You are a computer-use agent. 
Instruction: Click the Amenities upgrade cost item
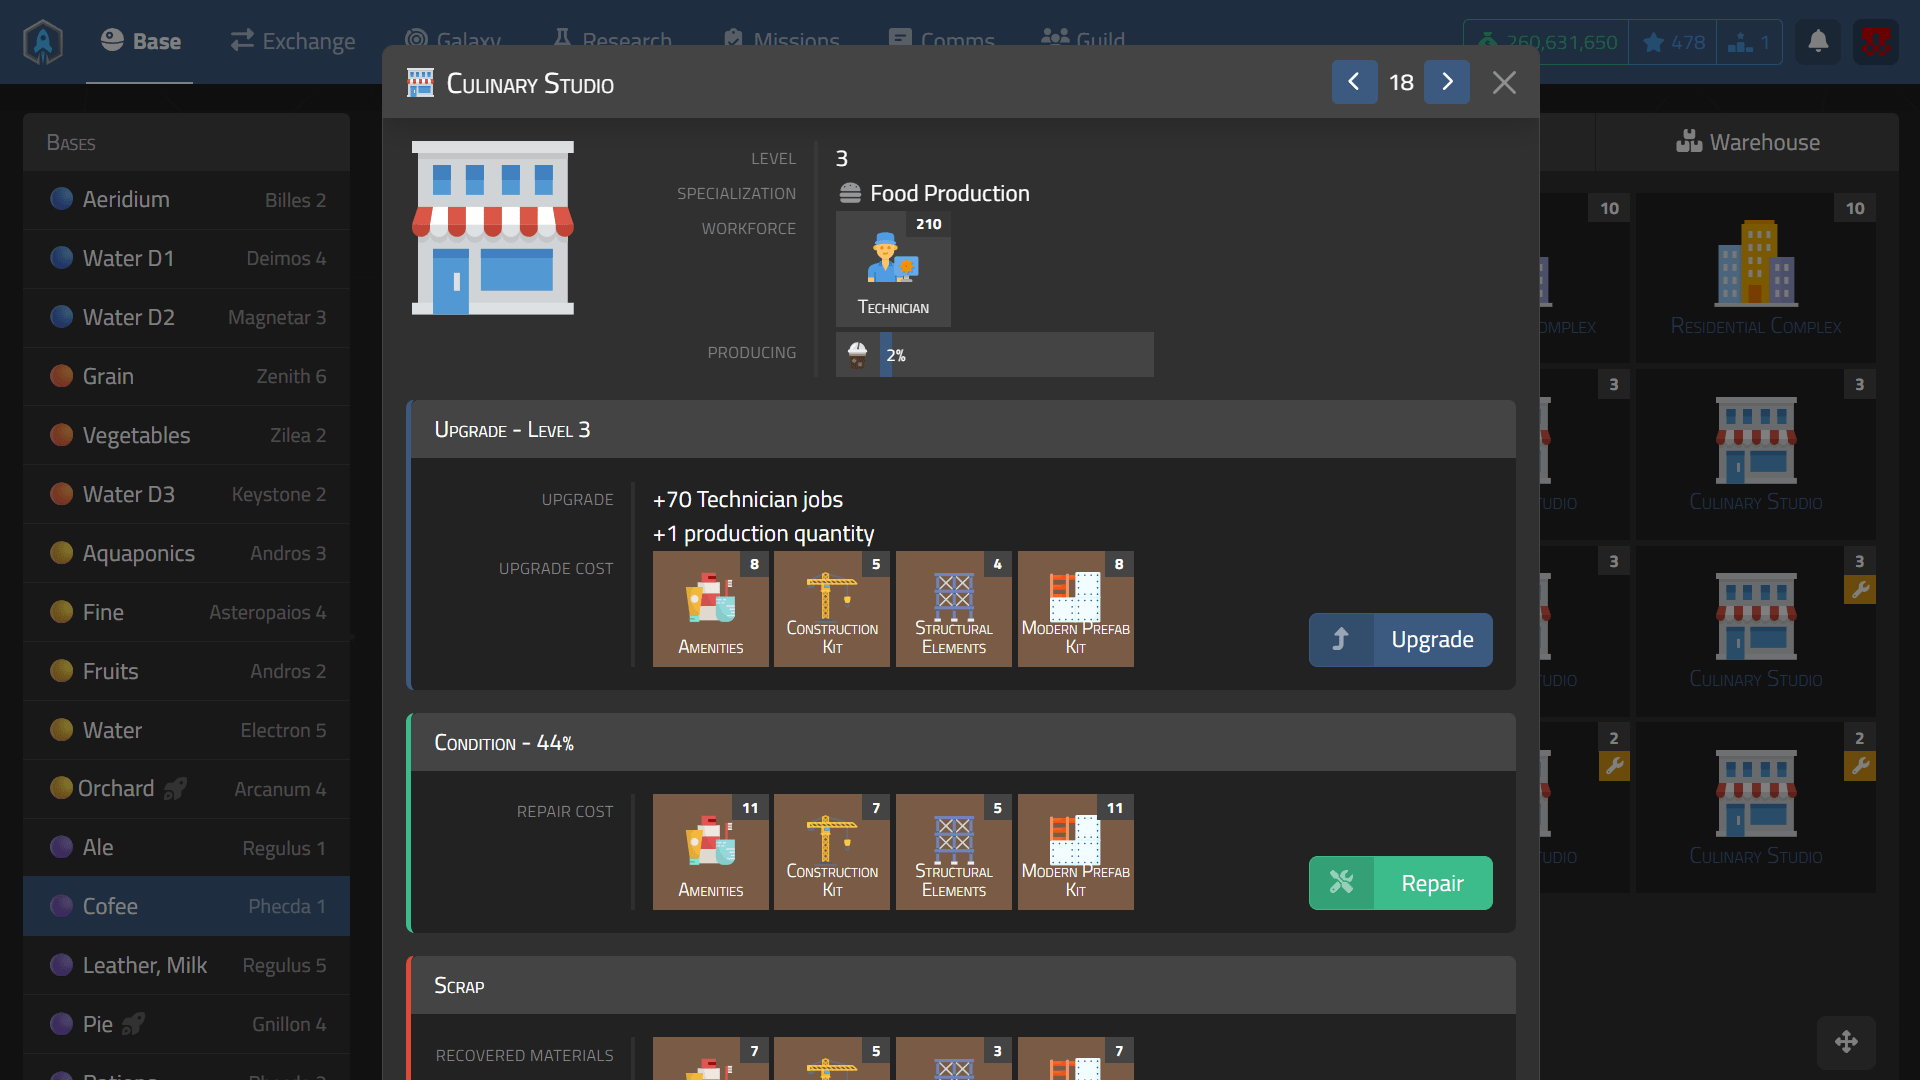pyautogui.click(x=711, y=609)
